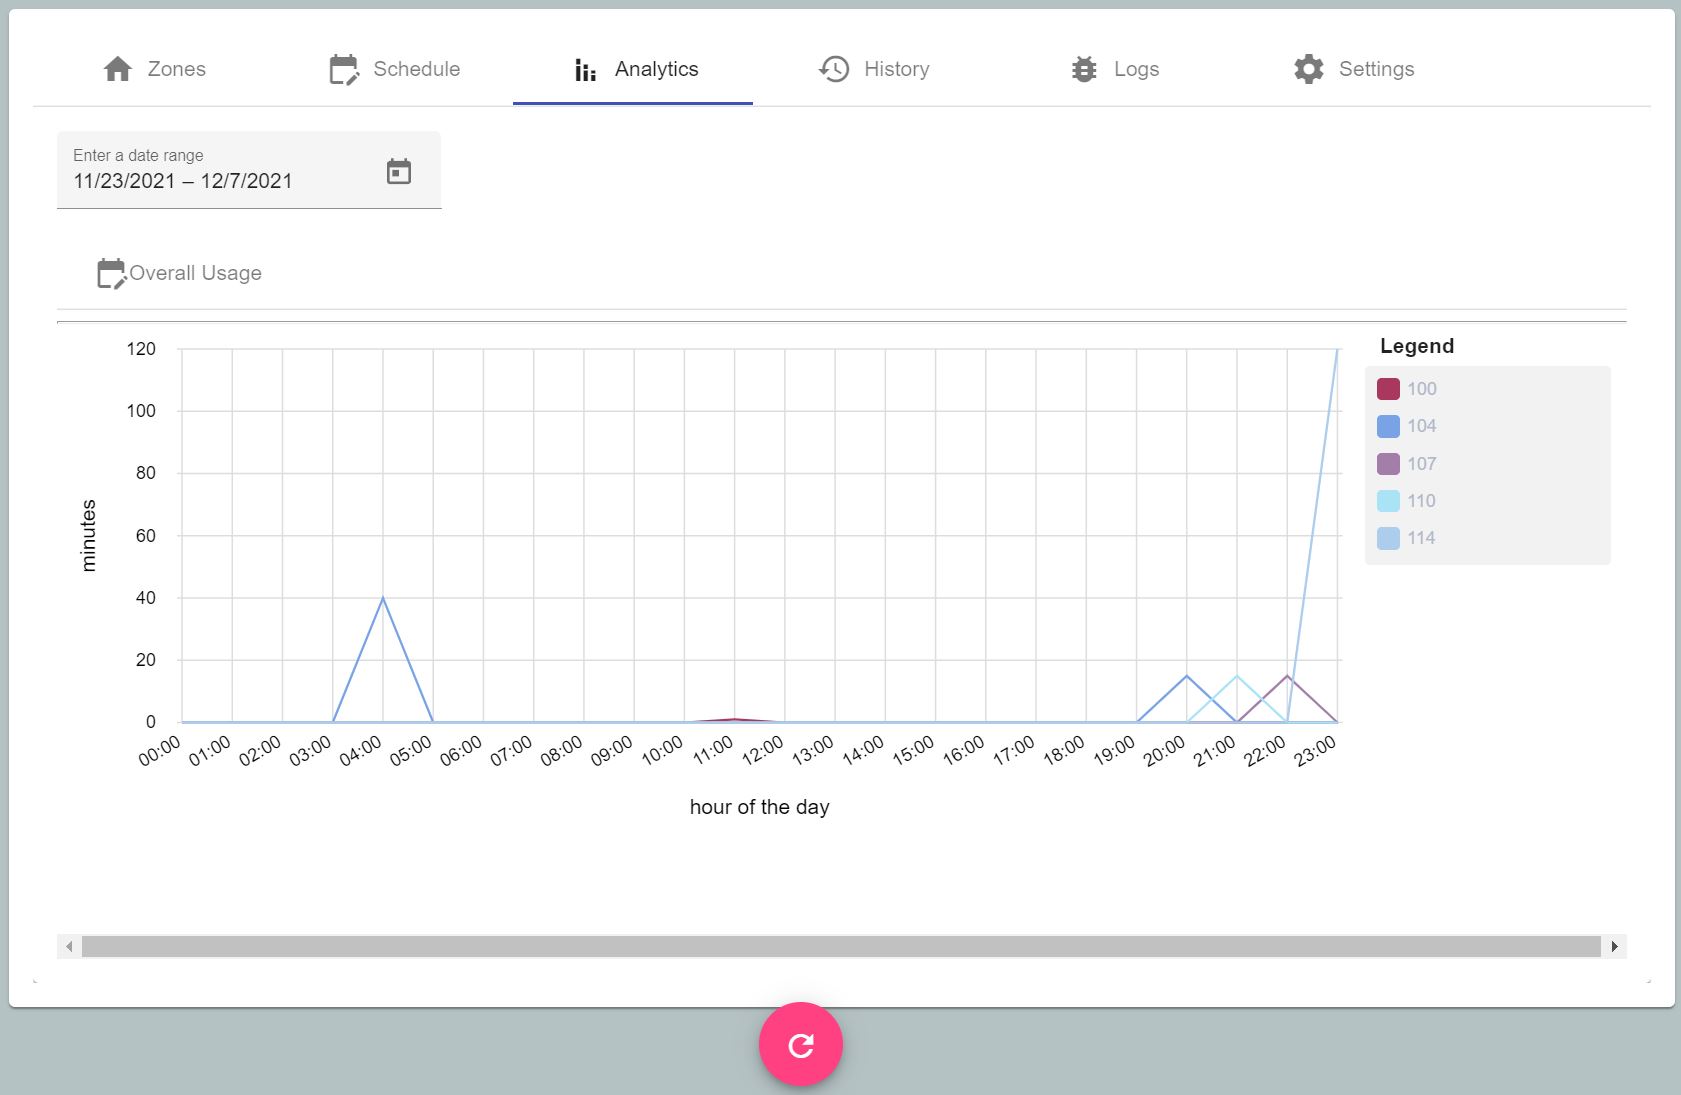Image resolution: width=1681 pixels, height=1095 pixels.
Task: Click the 04:00 axis label
Action: (x=361, y=751)
